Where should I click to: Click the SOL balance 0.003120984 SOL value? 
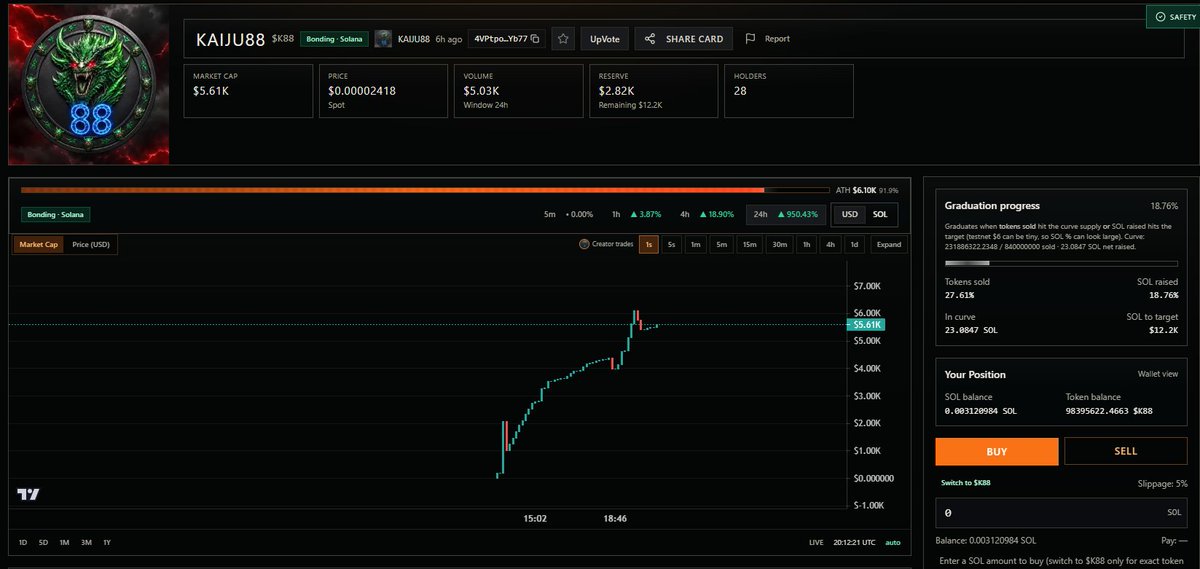click(981, 411)
